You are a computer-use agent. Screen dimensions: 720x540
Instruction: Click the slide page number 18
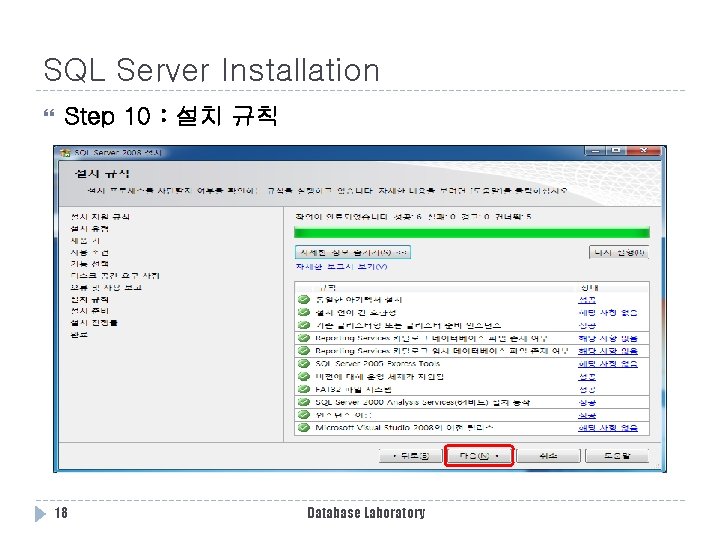tap(61, 513)
